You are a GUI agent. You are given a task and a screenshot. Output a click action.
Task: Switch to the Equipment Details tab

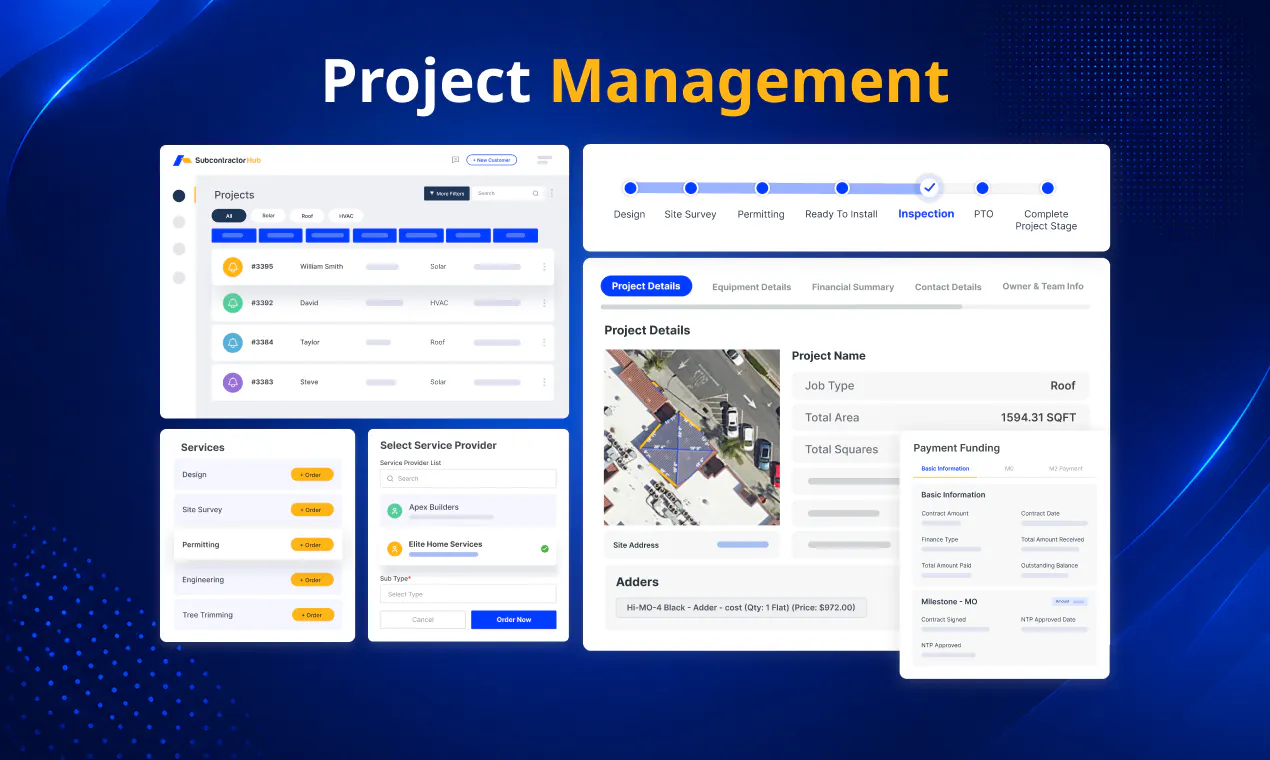tap(751, 287)
